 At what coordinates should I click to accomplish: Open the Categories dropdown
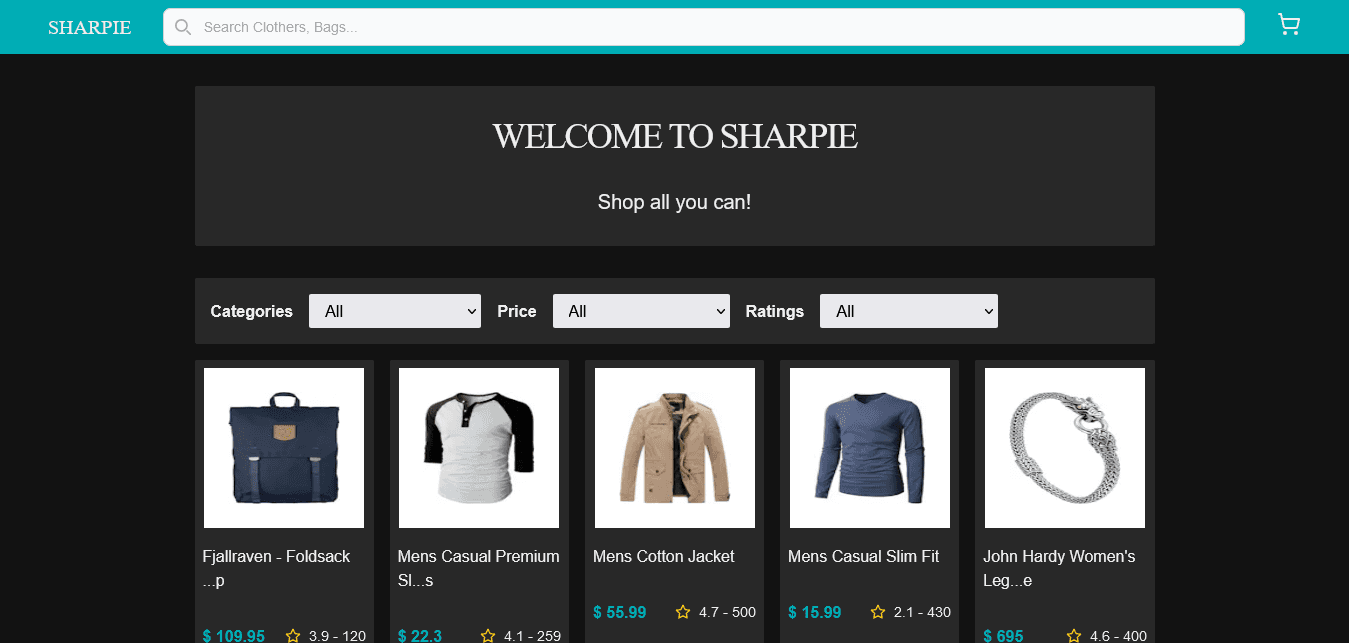(x=394, y=311)
